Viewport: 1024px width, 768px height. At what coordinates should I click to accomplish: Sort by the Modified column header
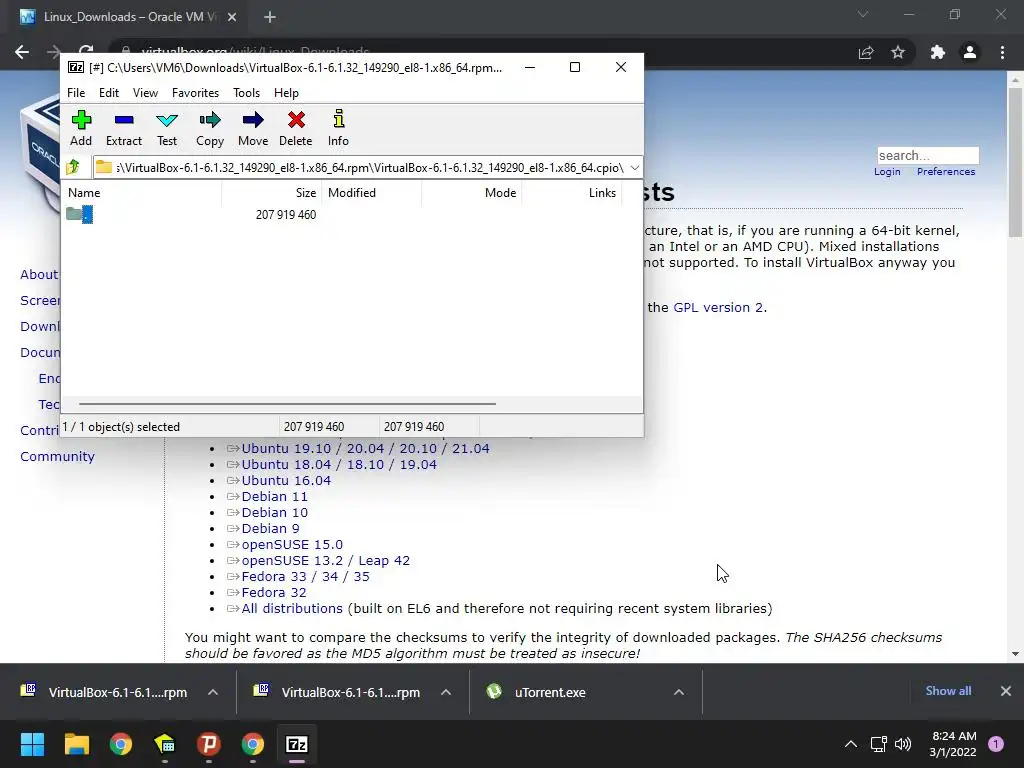tap(372, 193)
